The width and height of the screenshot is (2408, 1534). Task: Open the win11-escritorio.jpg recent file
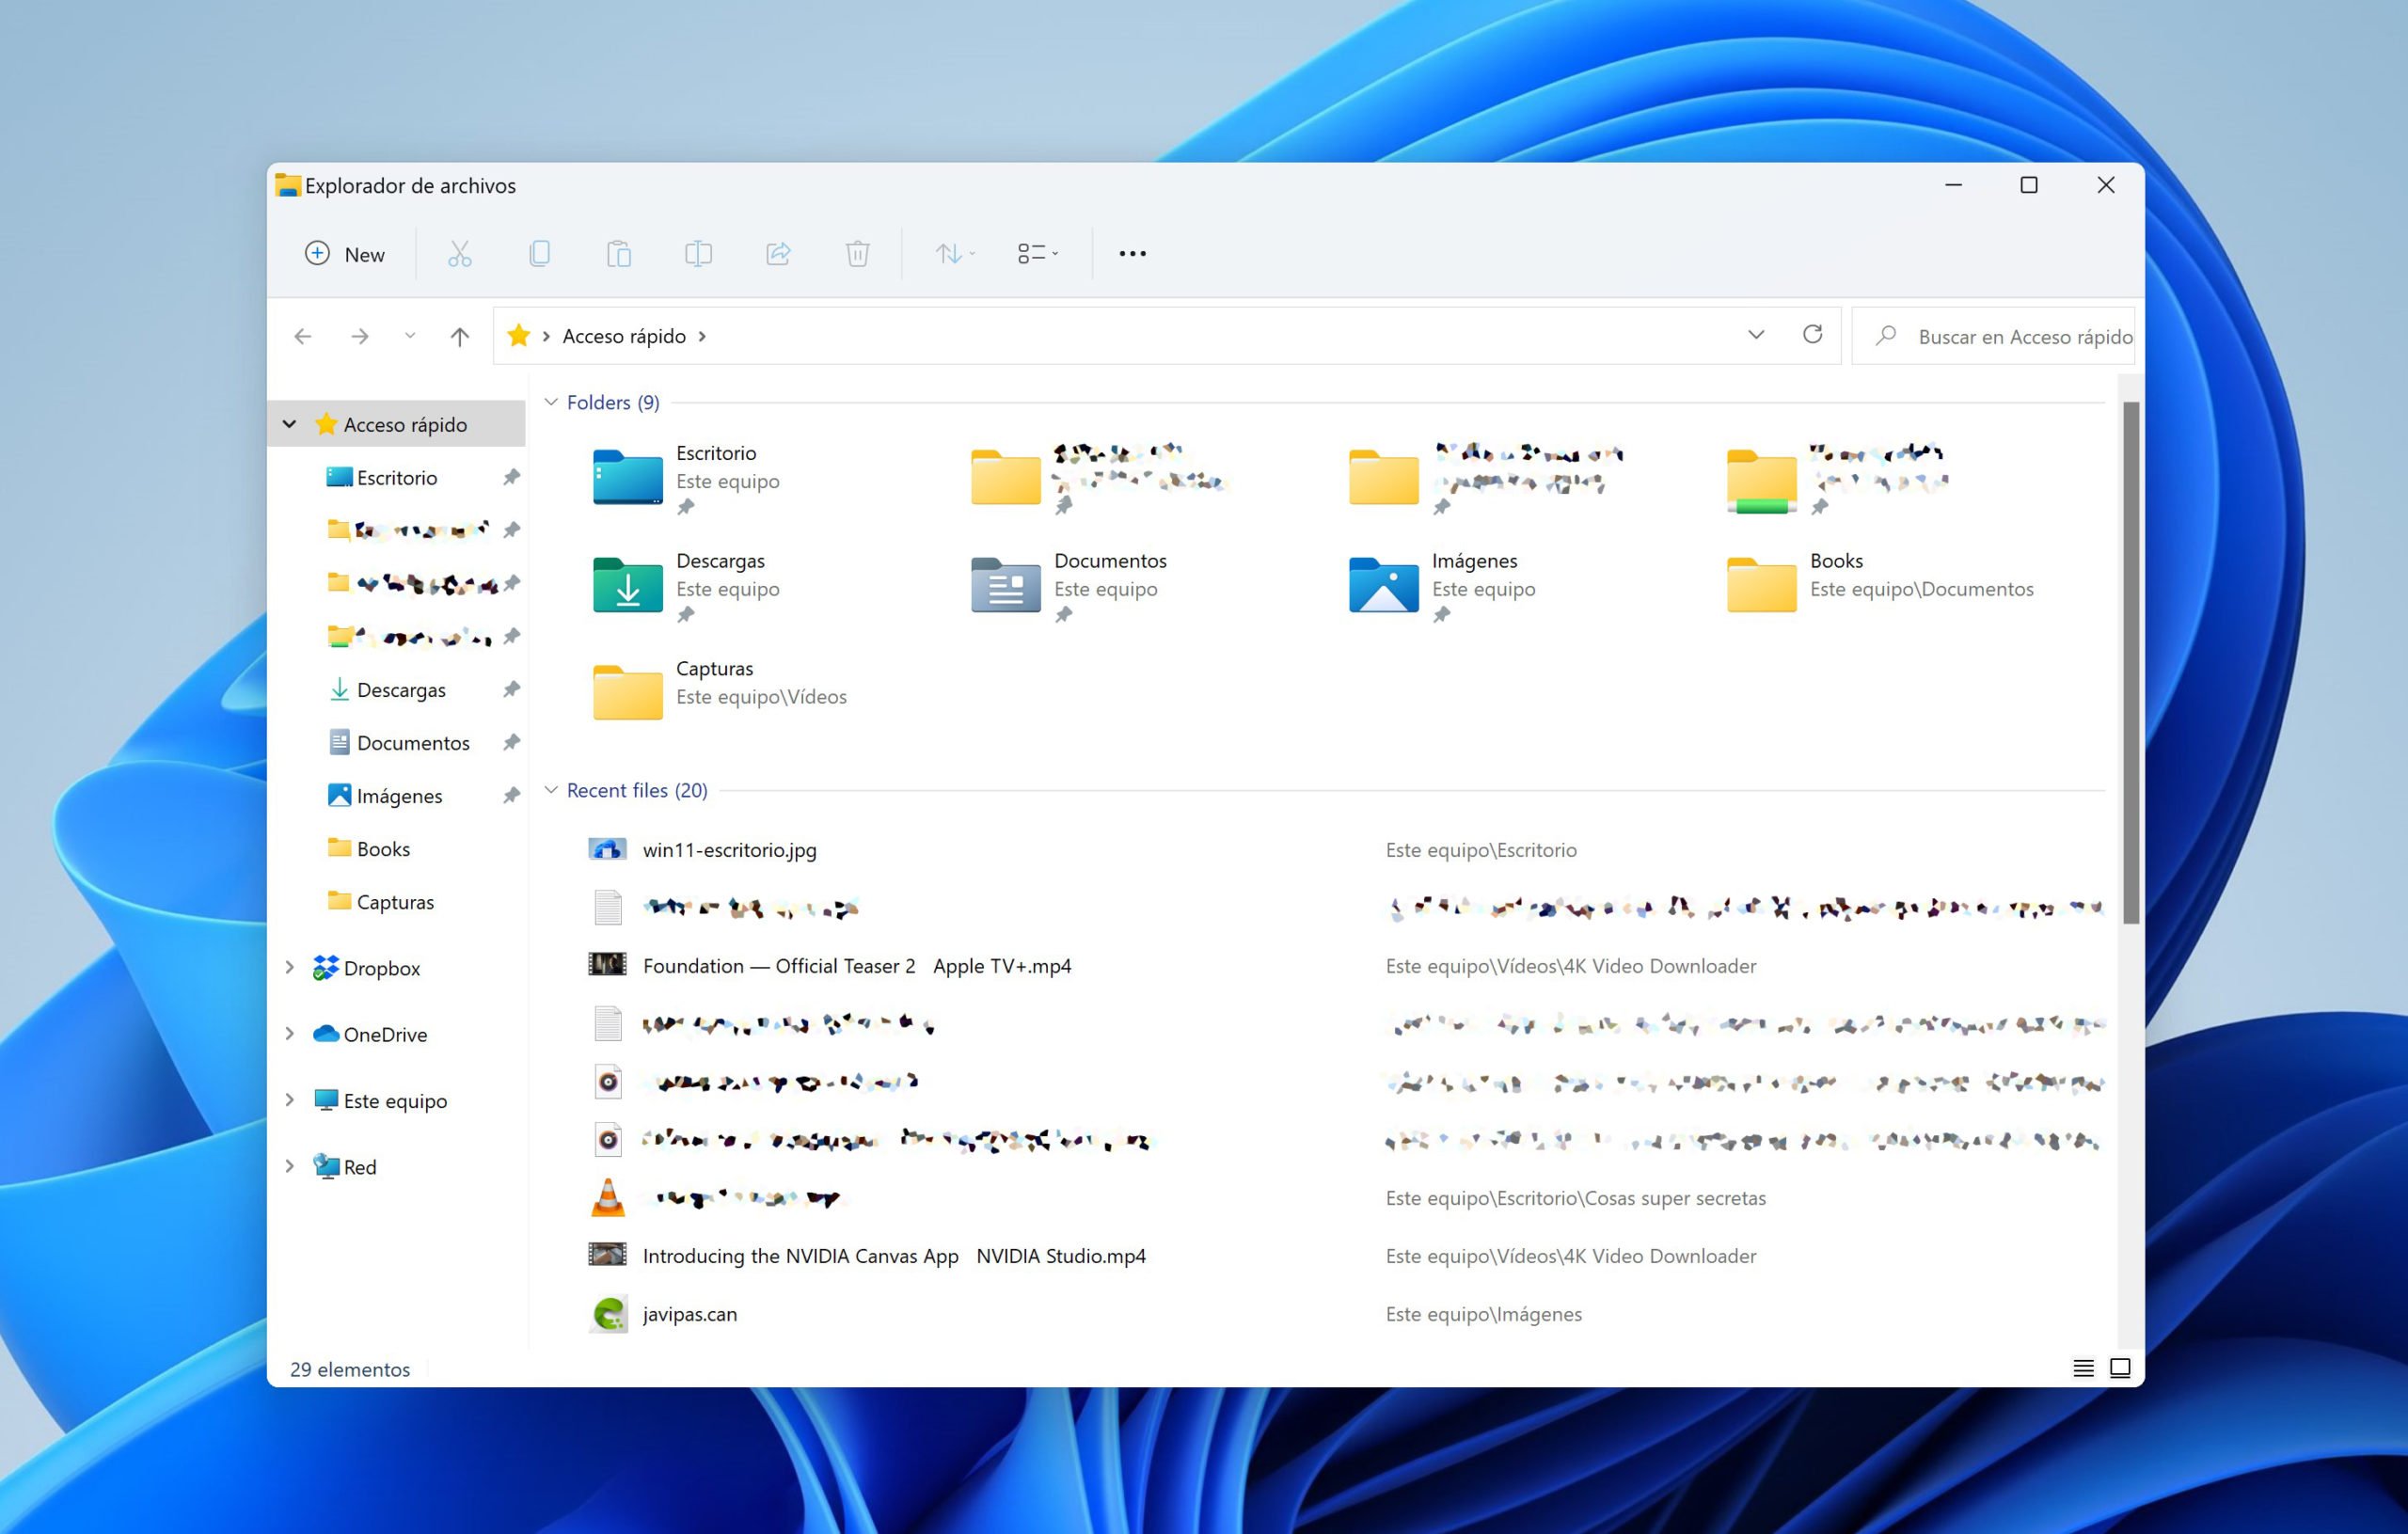coord(729,850)
